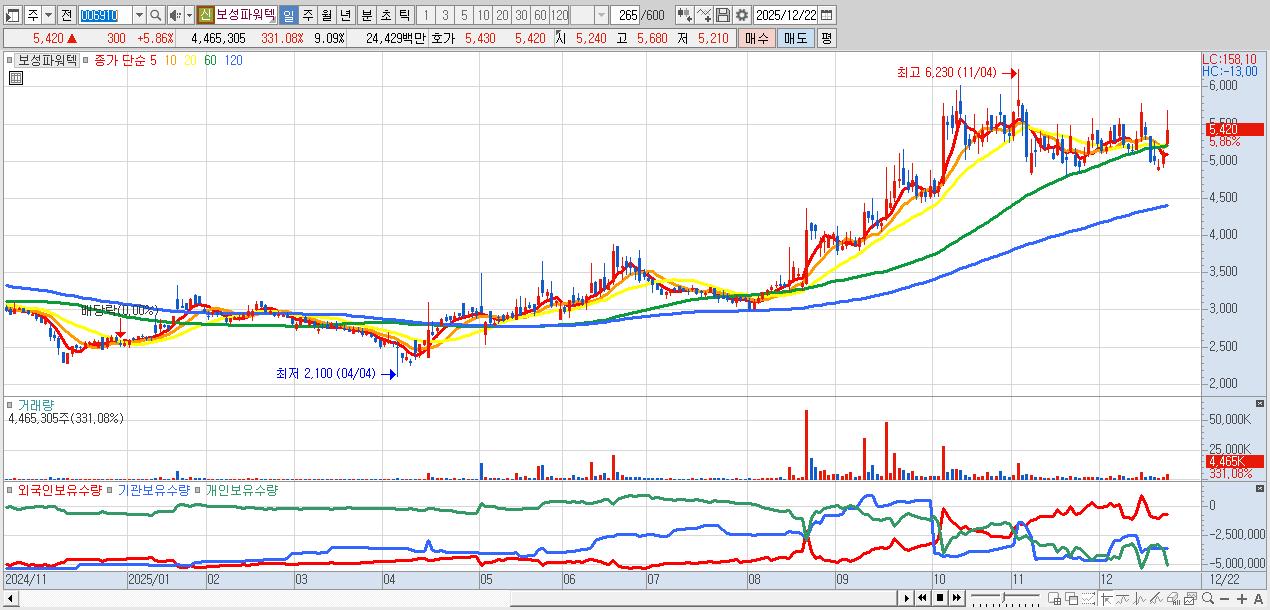Select the second (초) period toggle

(x=386, y=15)
